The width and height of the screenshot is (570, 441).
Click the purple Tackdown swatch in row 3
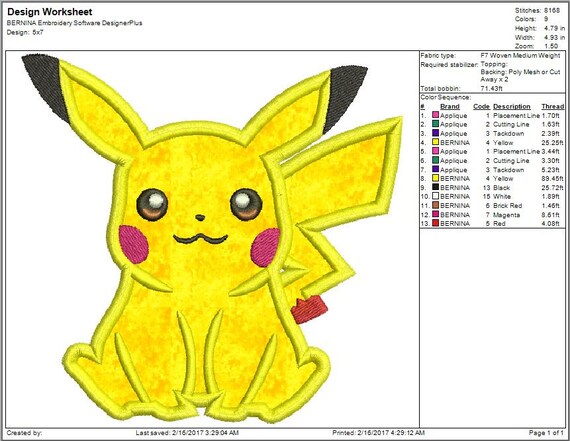coord(435,133)
